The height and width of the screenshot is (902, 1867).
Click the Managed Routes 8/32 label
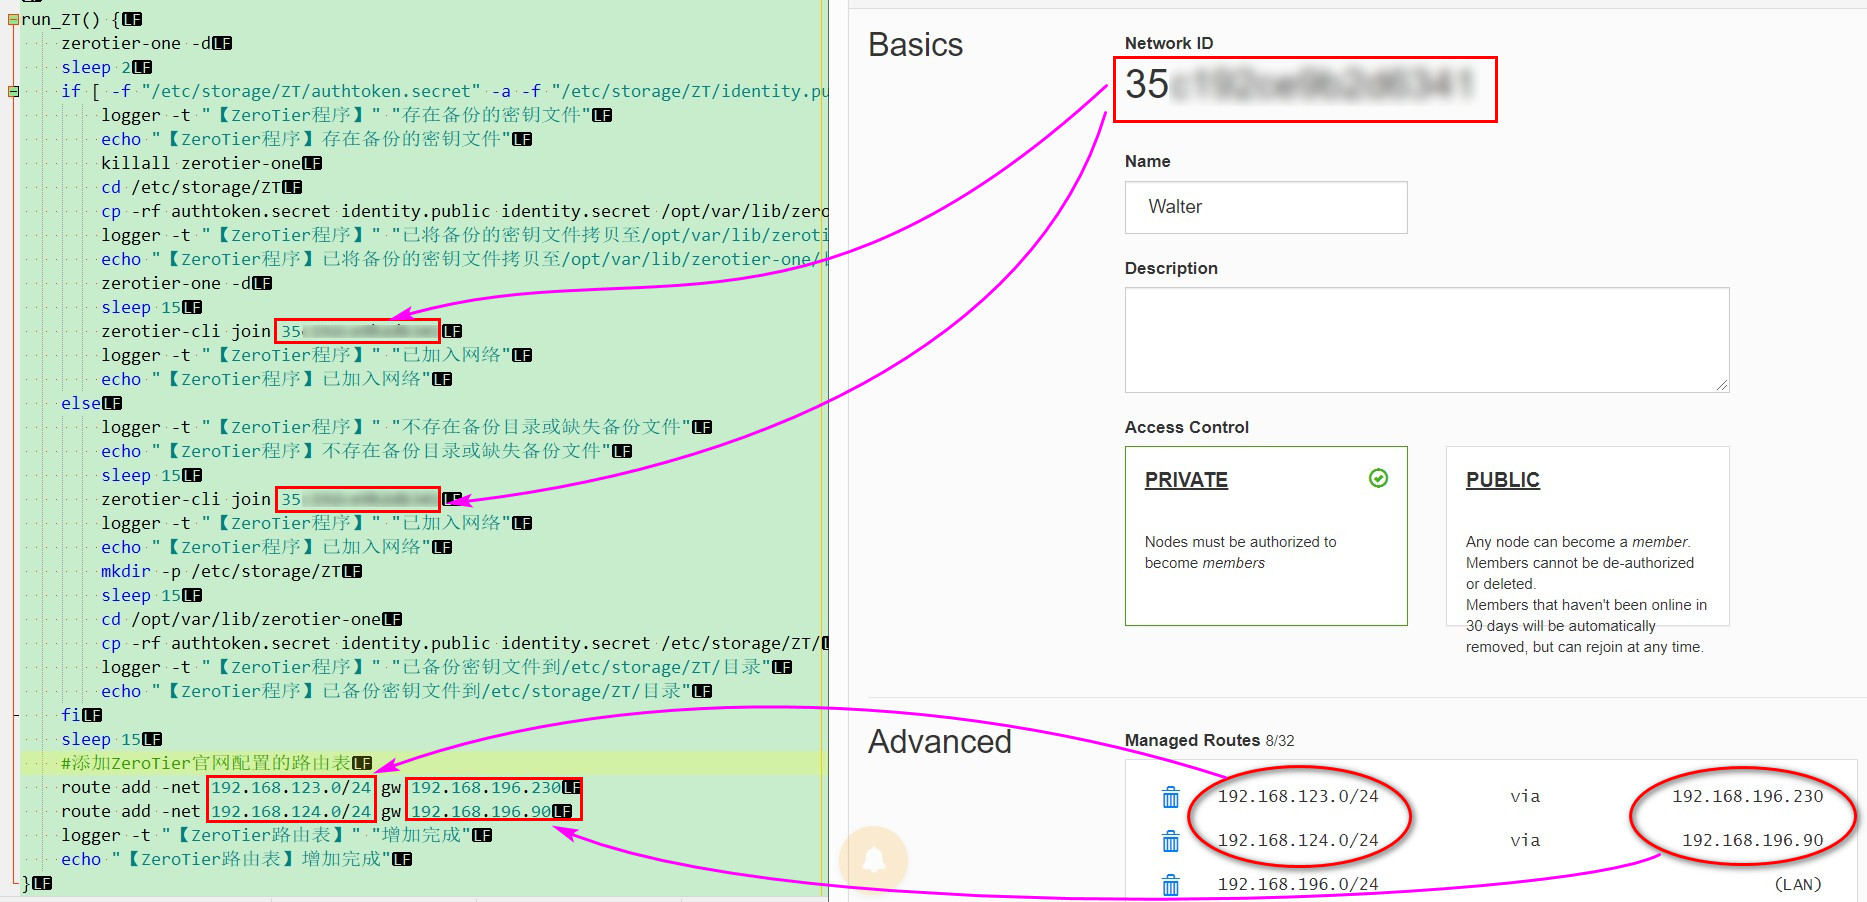1209,740
